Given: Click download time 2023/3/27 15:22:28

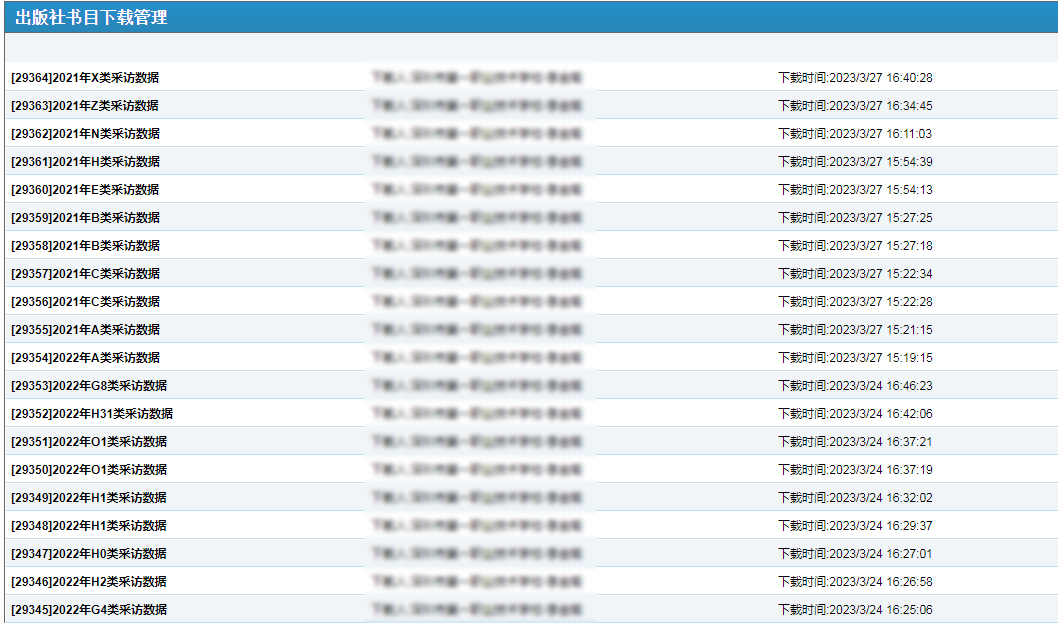Looking at the screenshot, I should (x=855, y=302).
